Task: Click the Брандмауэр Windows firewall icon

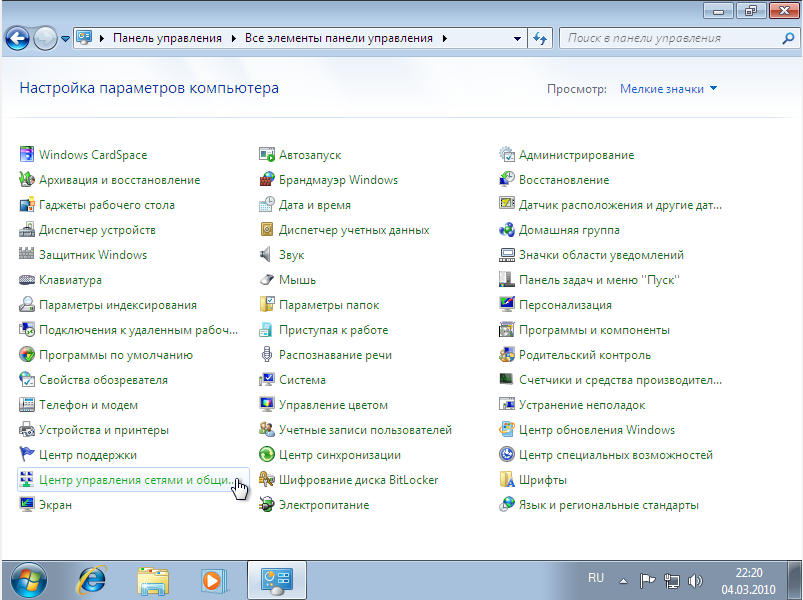Action: (267, 179)
